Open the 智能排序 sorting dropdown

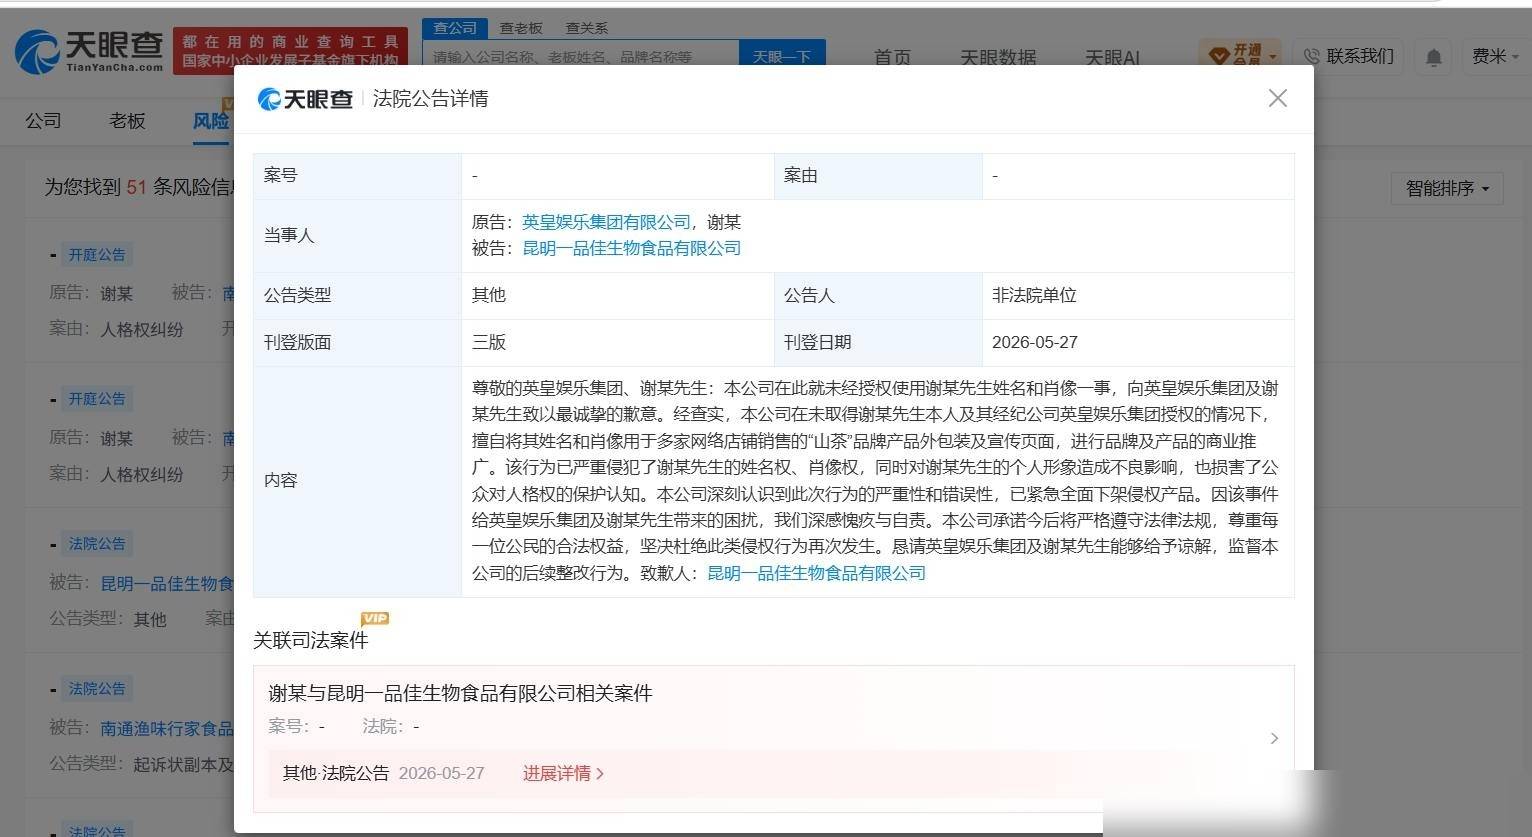pos(1447,188)
